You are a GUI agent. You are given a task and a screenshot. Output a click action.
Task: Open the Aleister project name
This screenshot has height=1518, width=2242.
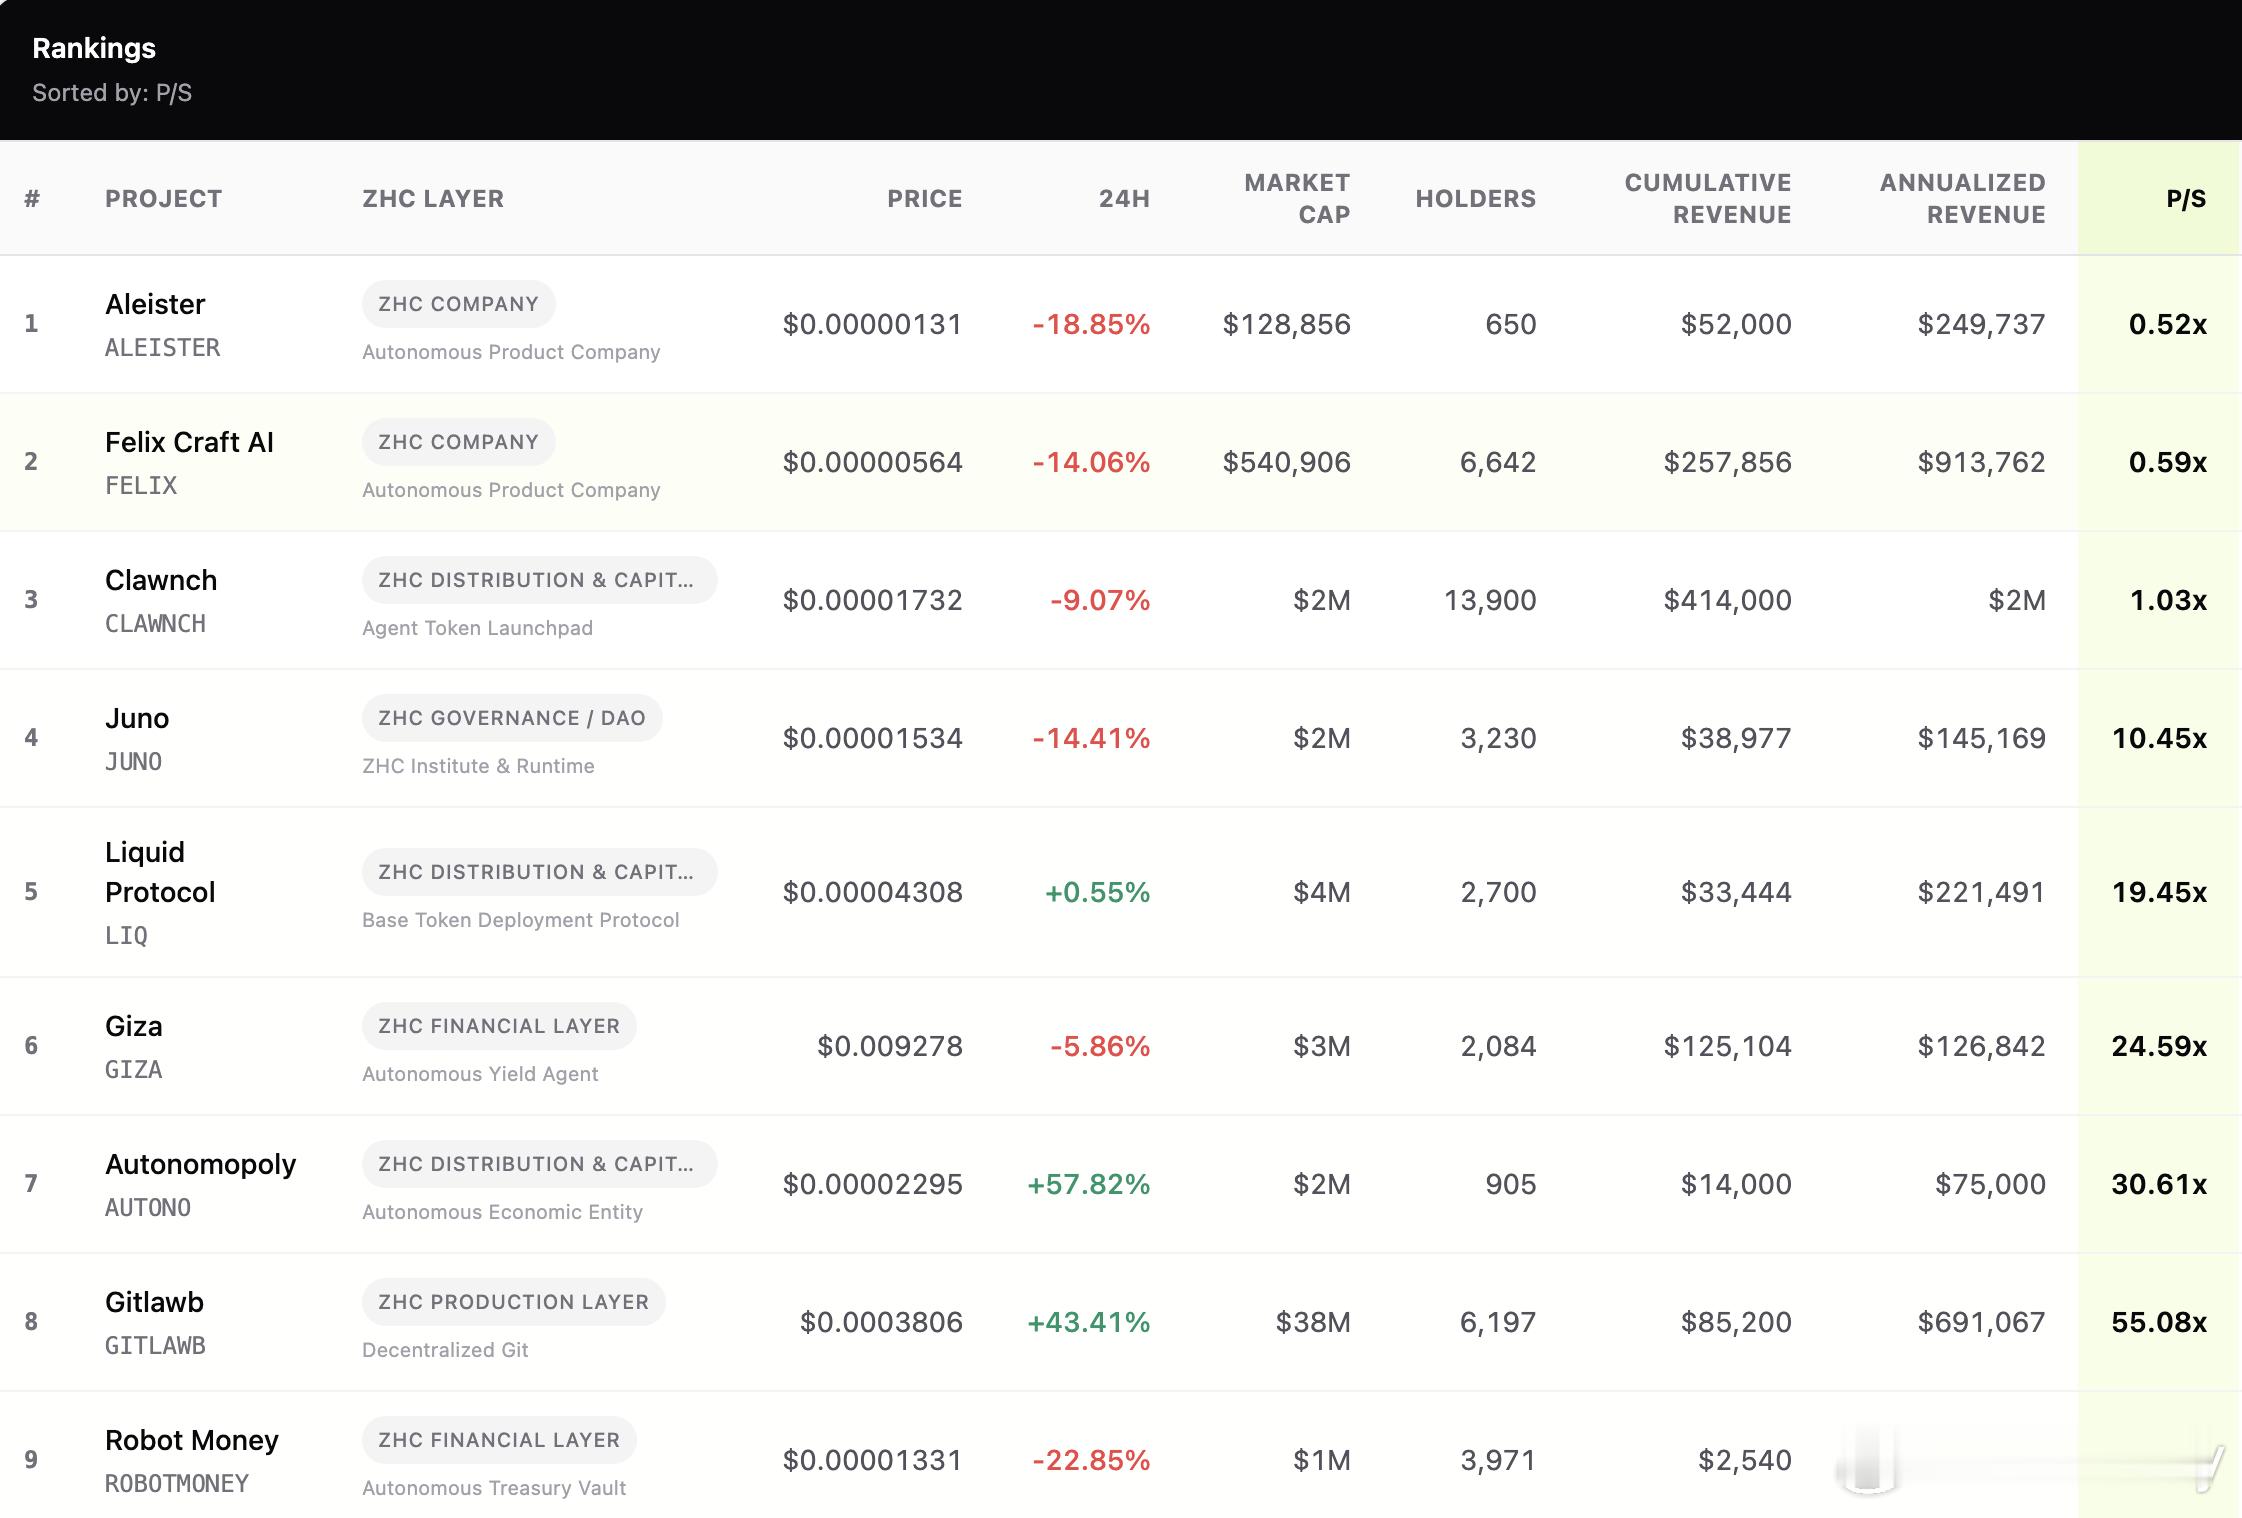[155, 304]
